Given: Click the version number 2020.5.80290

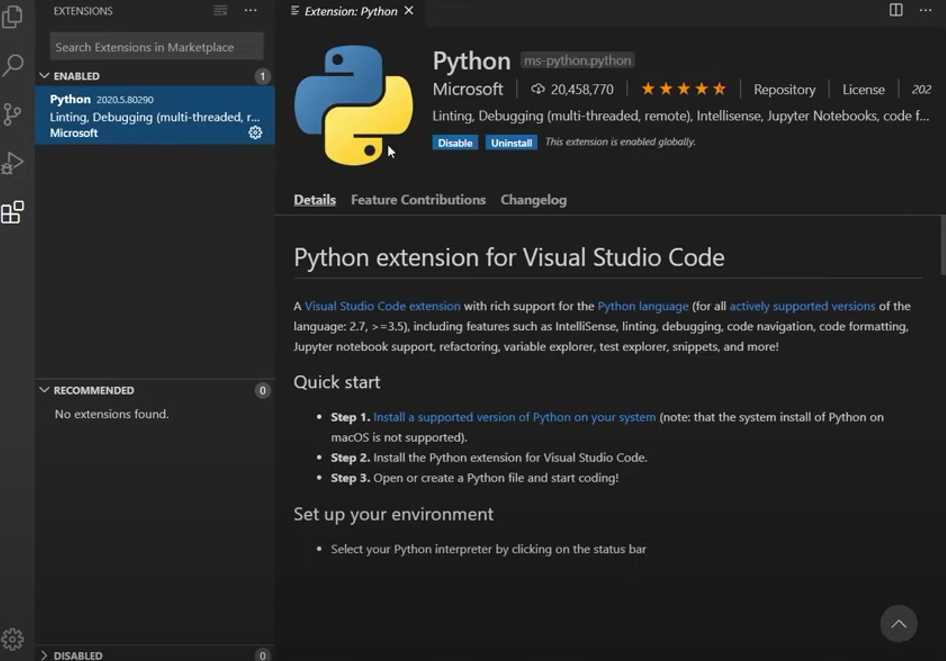Looking at the screenshot, I should point(125,100).
